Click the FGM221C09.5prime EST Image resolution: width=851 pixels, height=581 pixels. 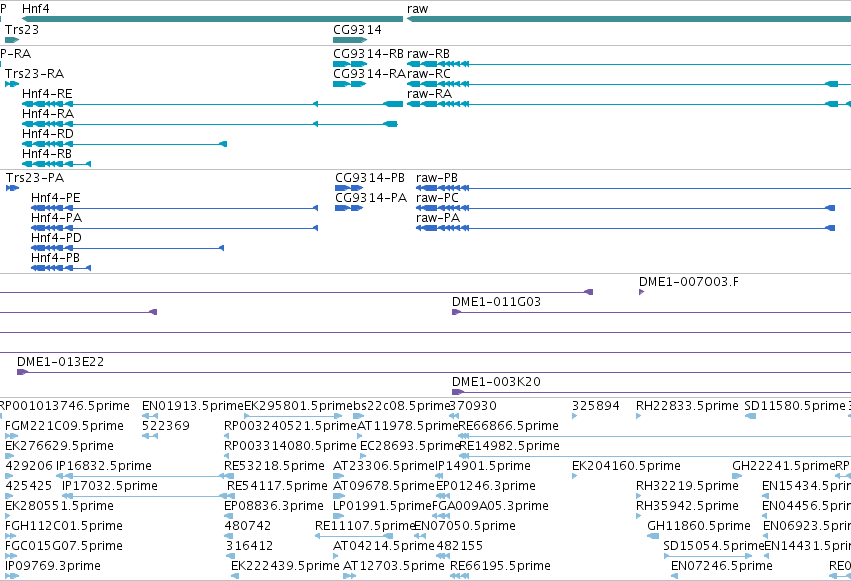pyautogui.click(x=64, y=426)
